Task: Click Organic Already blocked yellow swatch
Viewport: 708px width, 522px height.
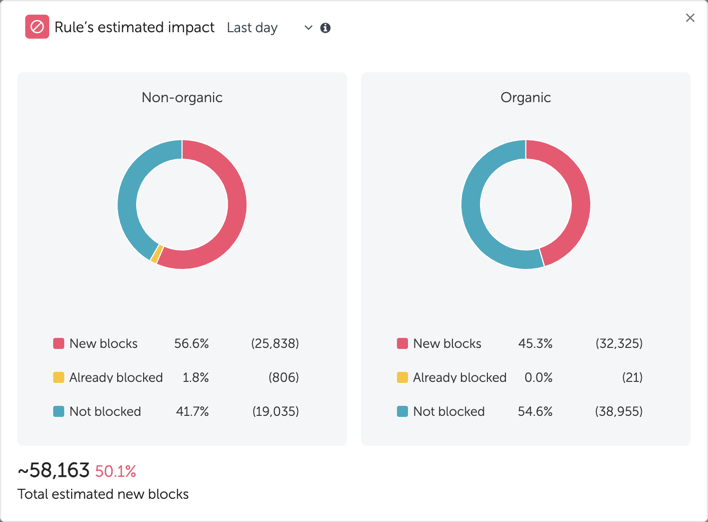Action: pyautogui.click(x=402, y=377)
